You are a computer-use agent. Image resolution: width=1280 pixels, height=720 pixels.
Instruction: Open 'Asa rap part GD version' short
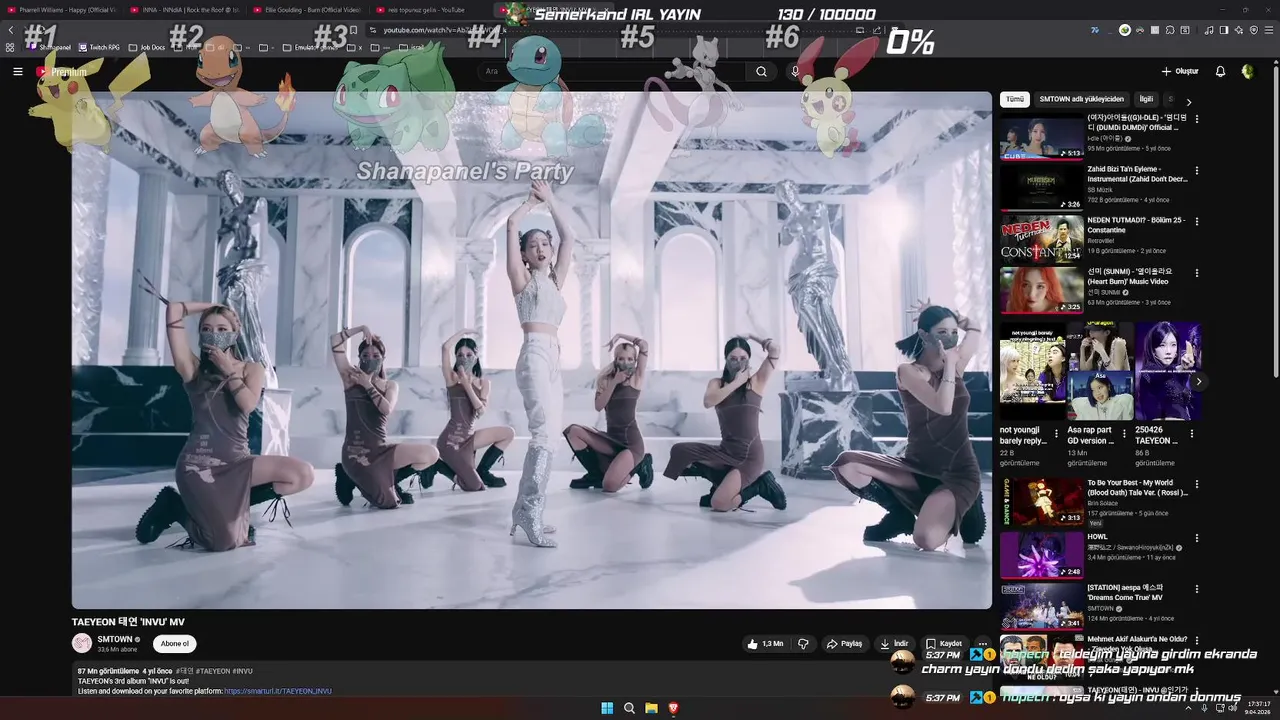[1100, 371]
